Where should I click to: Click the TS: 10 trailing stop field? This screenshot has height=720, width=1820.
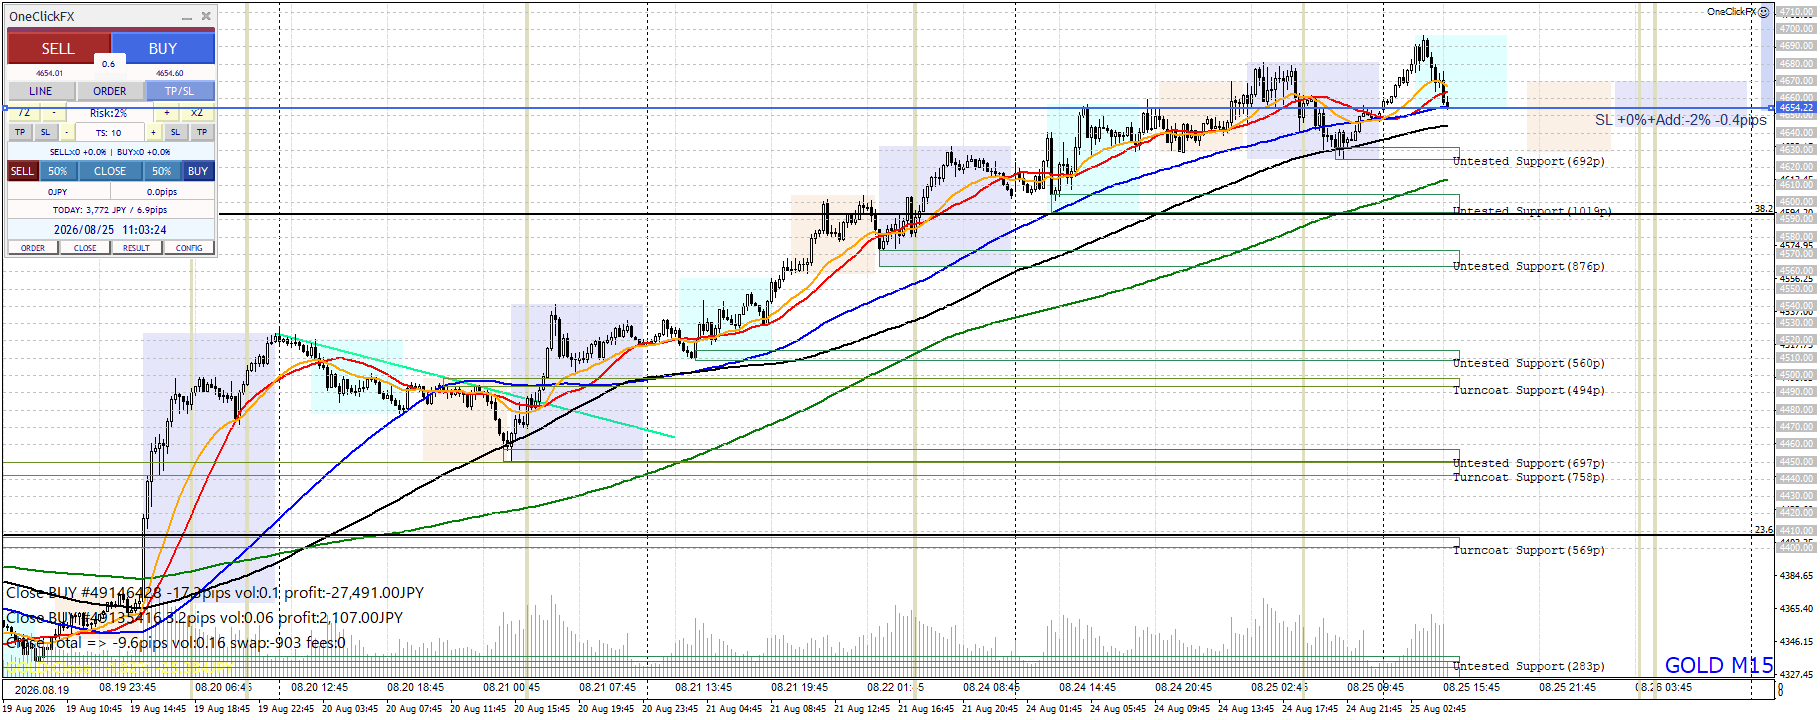tap(109, 132)
